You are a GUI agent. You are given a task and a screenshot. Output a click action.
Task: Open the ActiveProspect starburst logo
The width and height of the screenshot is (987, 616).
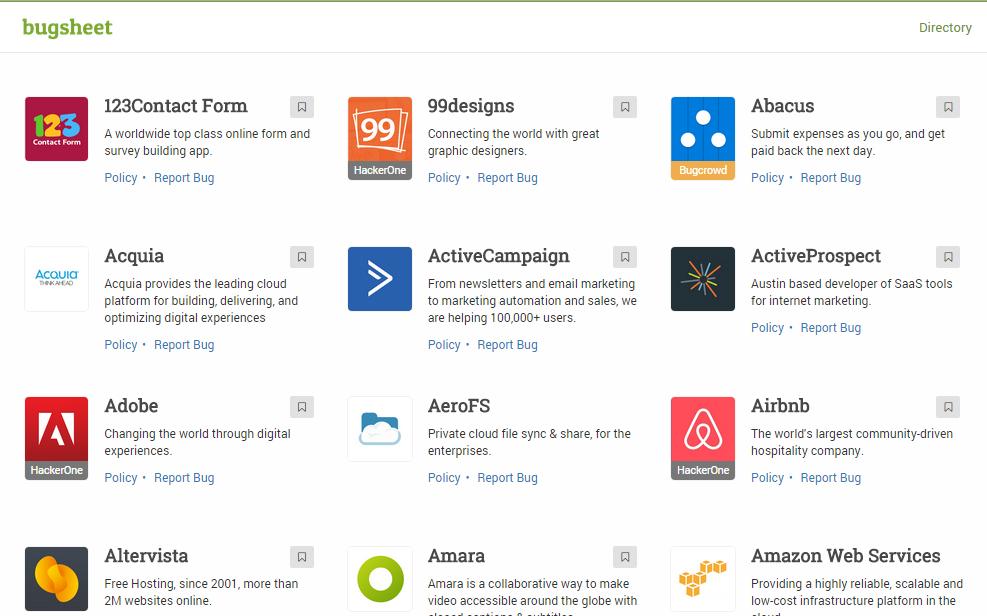pos(703,279)
